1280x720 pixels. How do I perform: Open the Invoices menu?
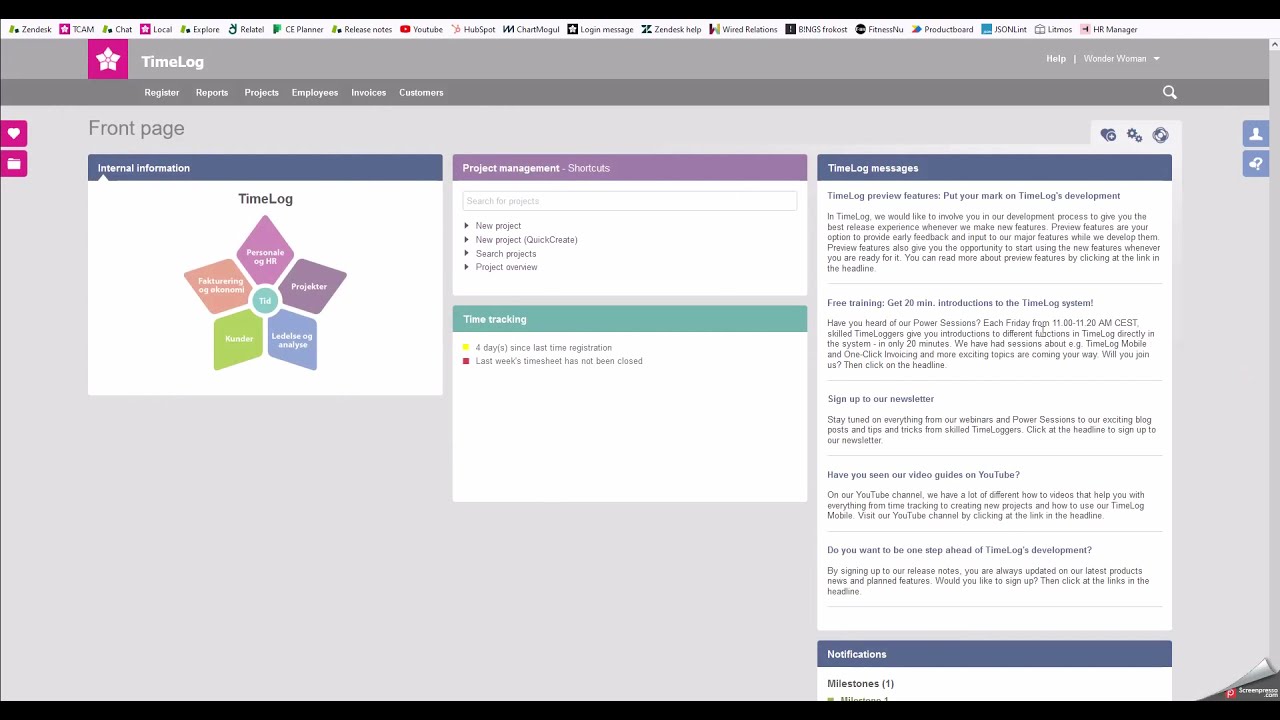368,92
